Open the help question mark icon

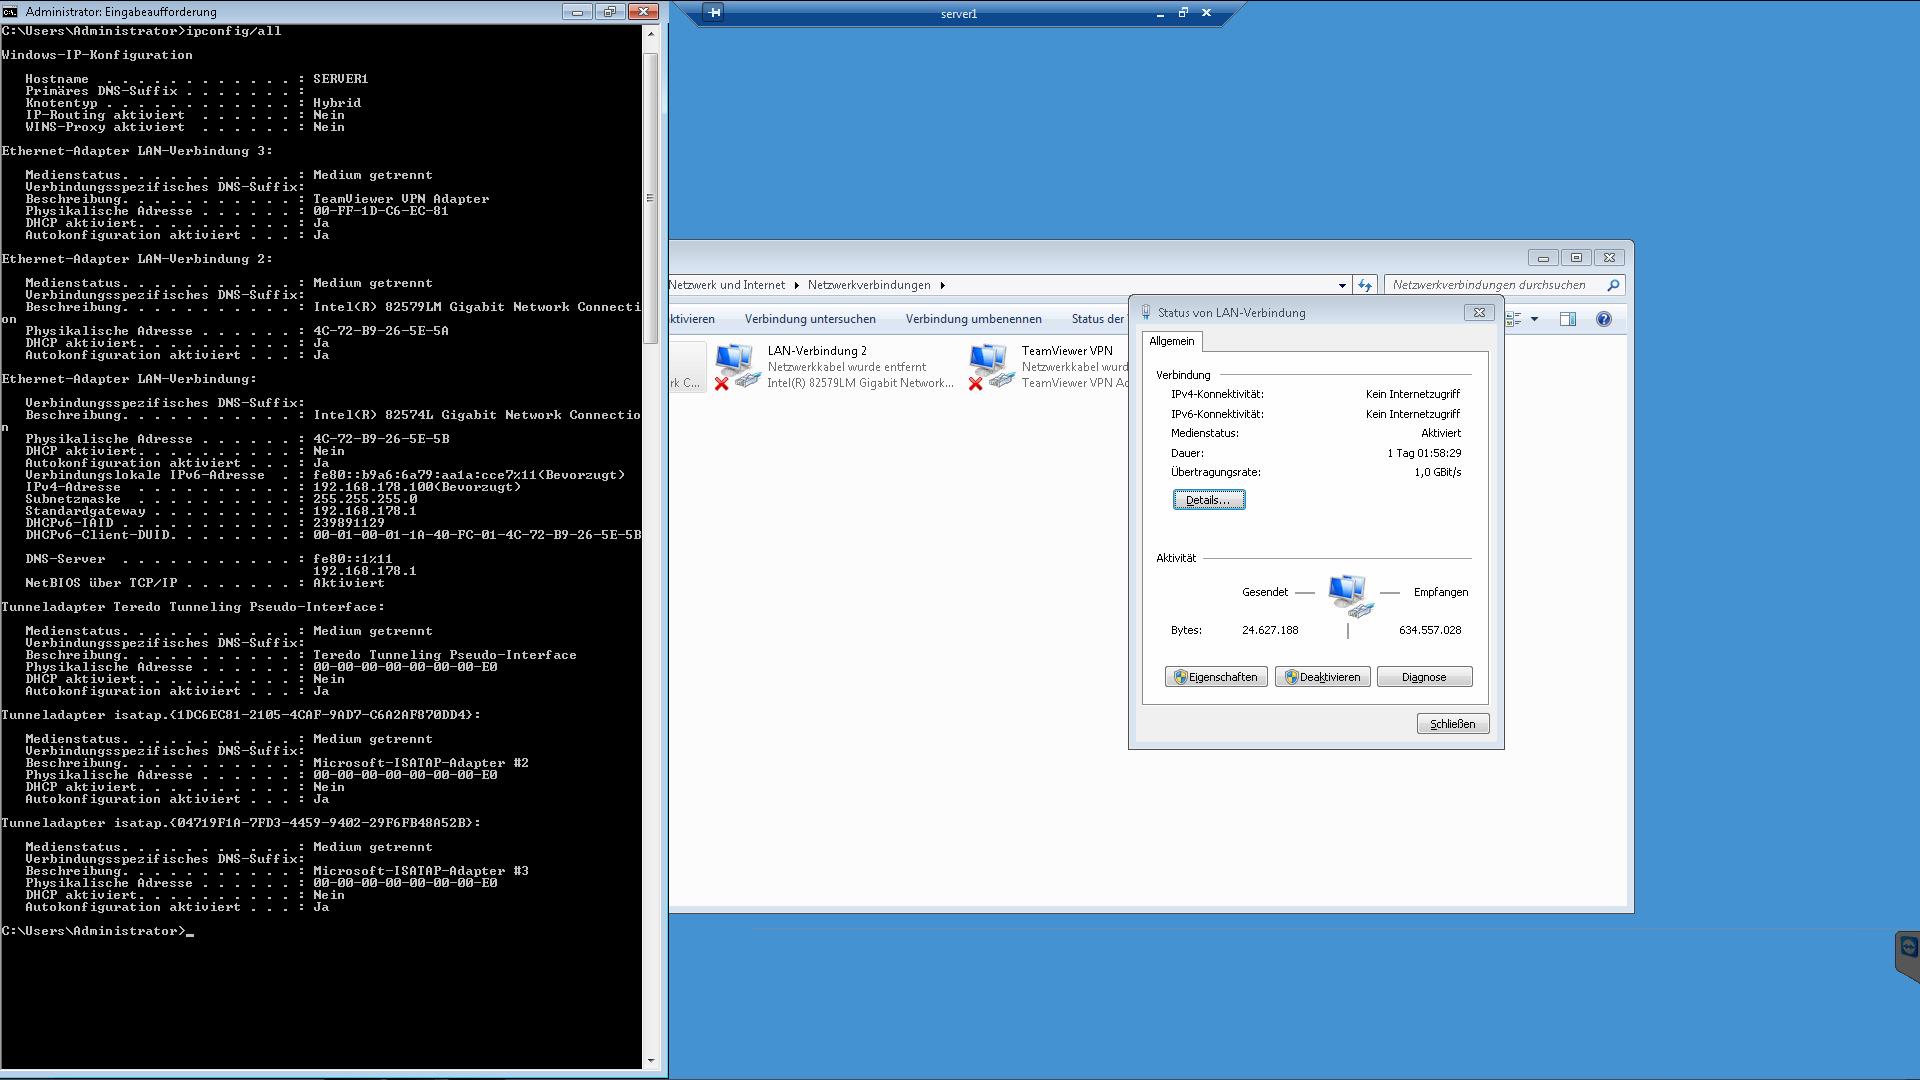click(1603, 319)
